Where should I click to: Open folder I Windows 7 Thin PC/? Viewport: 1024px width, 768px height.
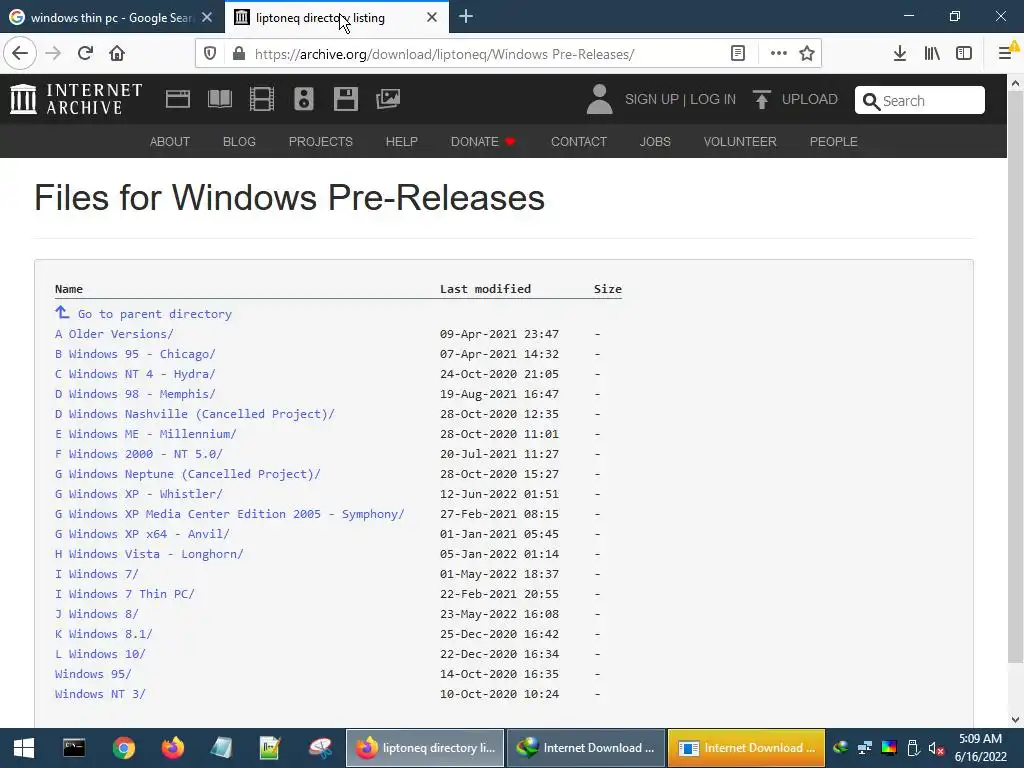[x=125, y=594]
